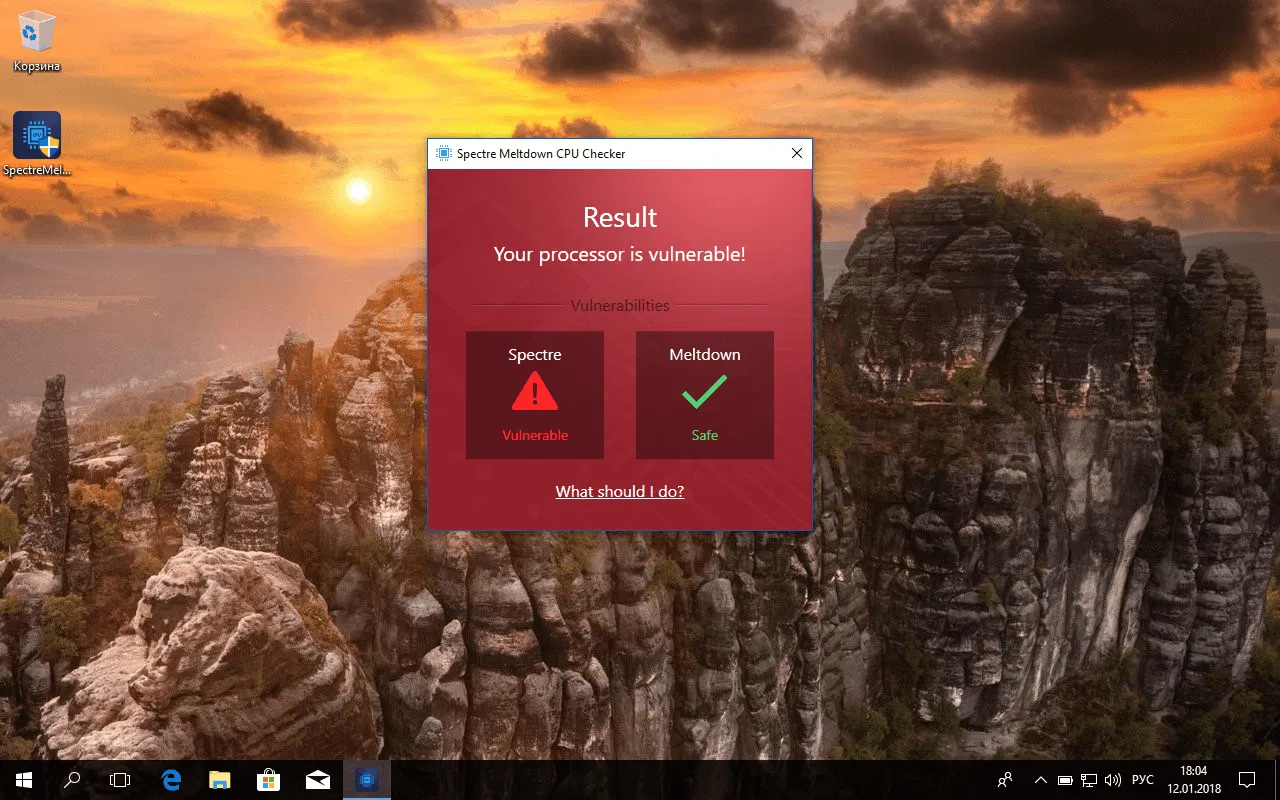This screenshot has height=800, width=1280.
Task: Click the CPU Checker taskbar button
Action: (x=366, y=780)
